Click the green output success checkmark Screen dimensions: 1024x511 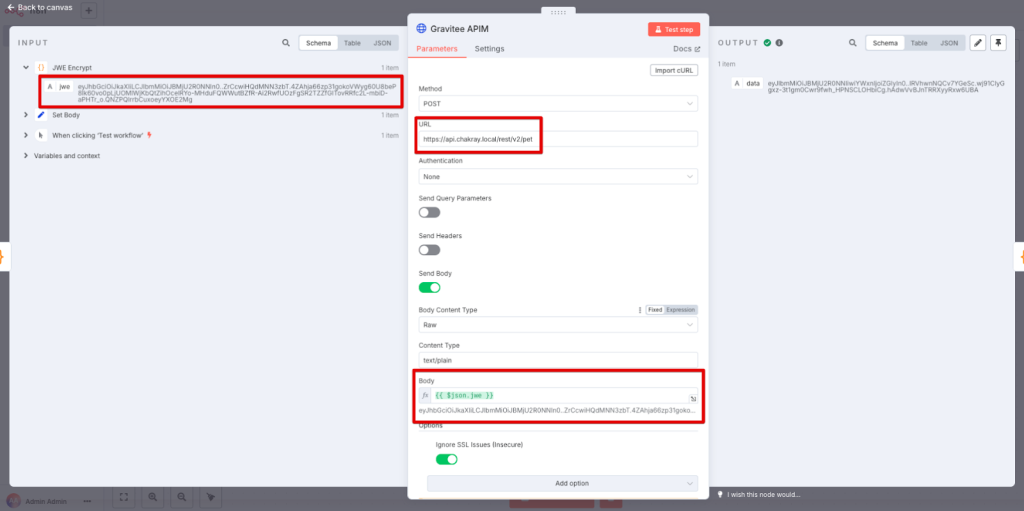768,42
